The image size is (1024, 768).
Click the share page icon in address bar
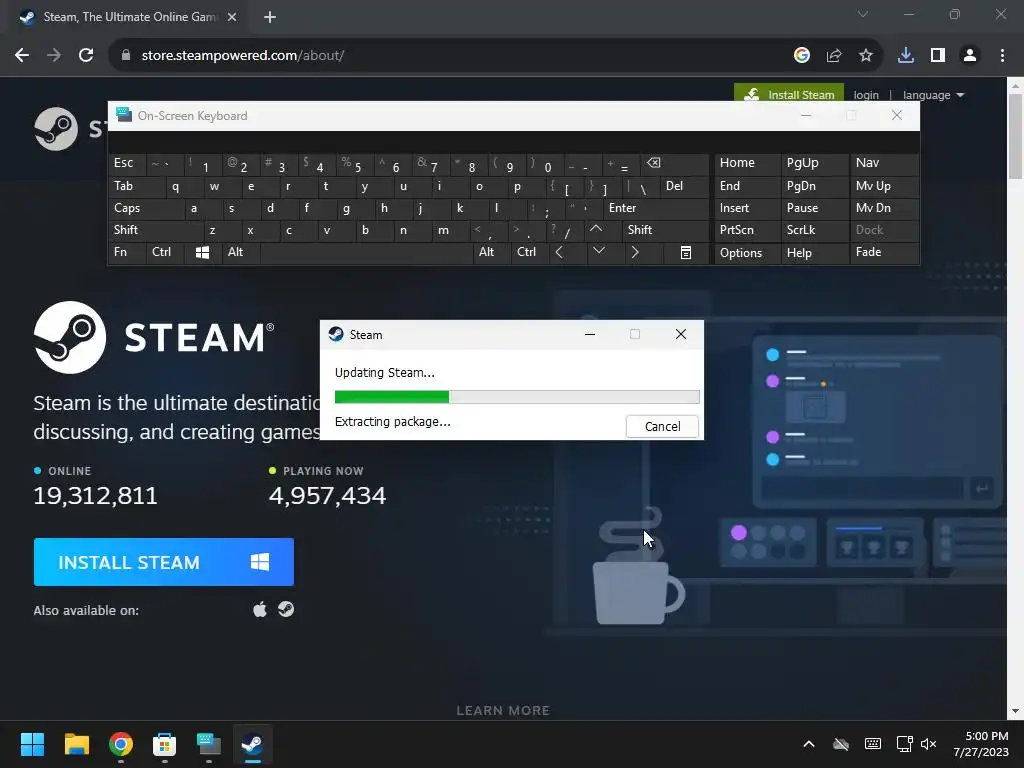pos(833,56)
